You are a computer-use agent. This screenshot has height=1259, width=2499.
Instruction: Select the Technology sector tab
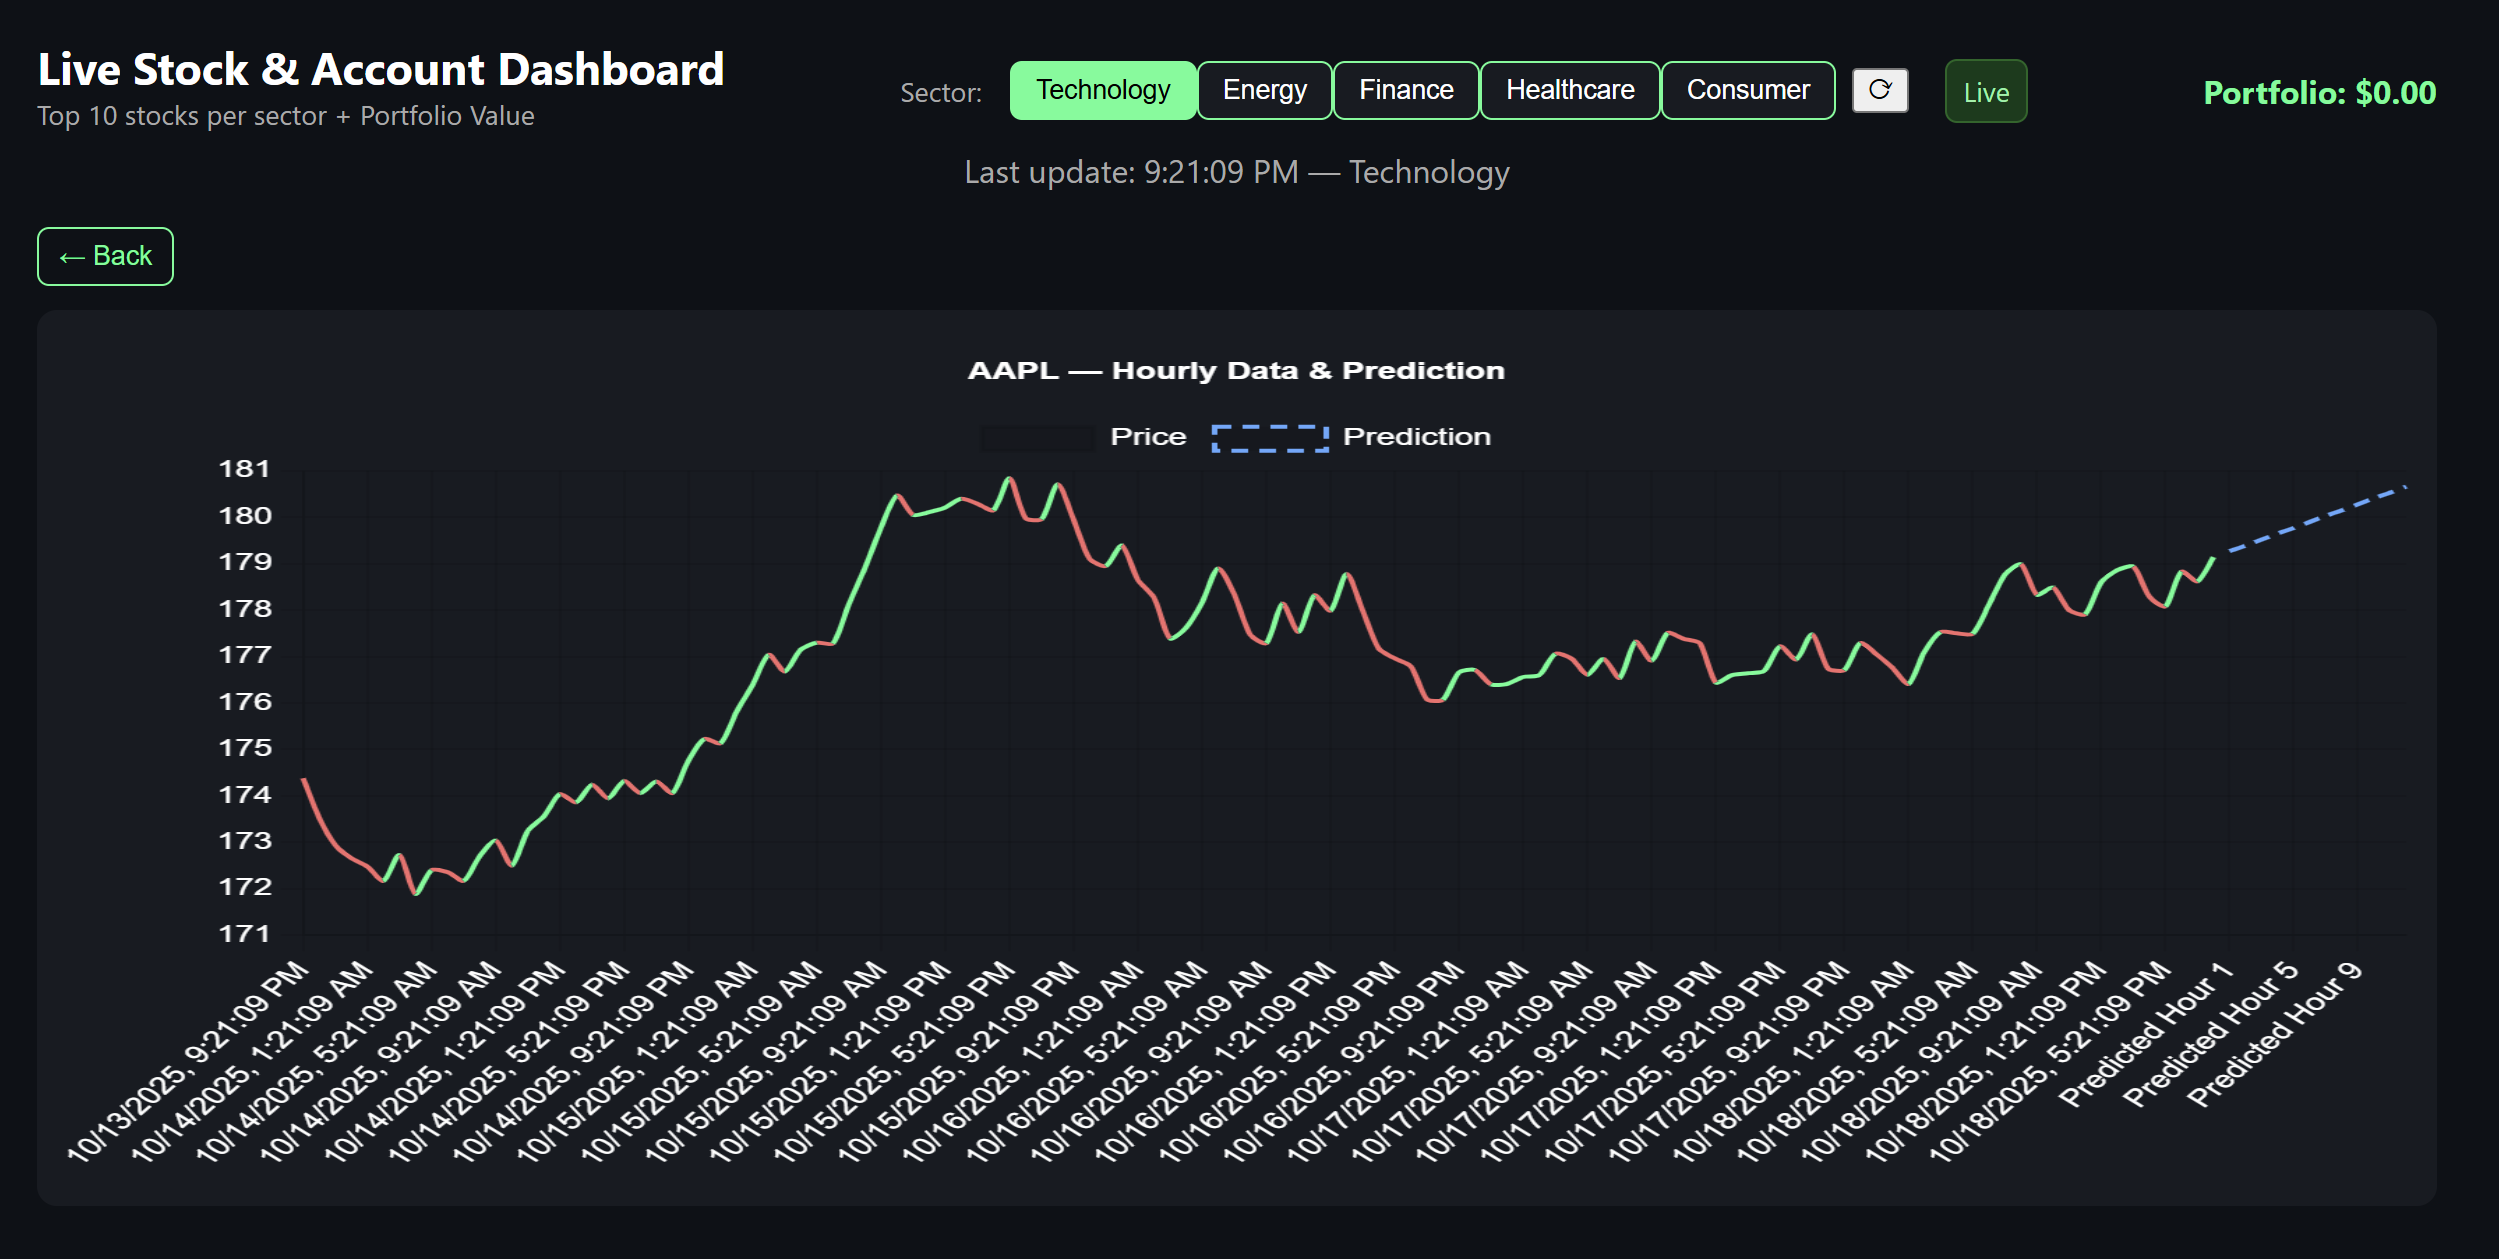1102,91
